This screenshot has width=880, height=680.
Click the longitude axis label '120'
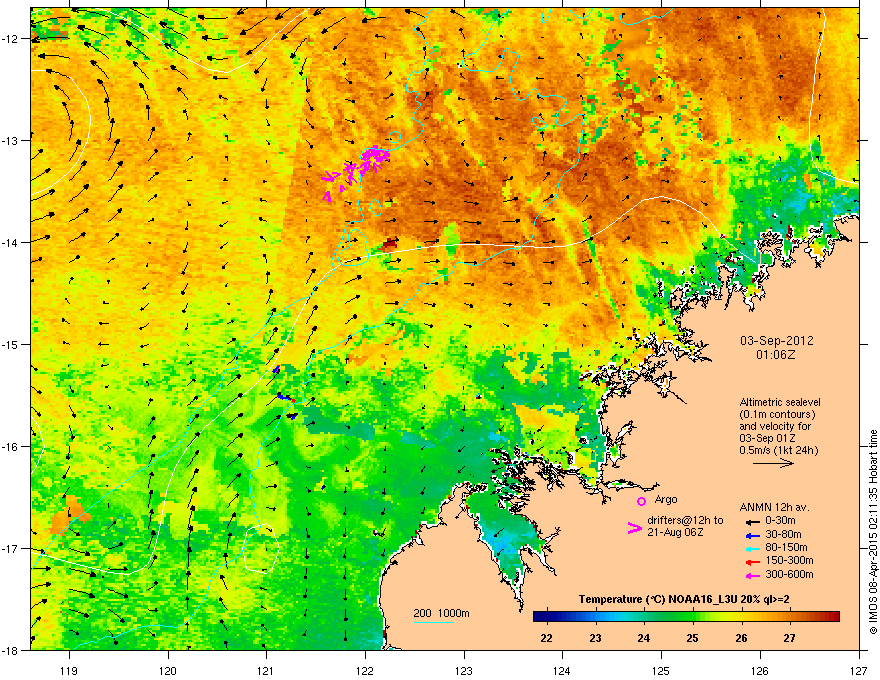pos(168,671)
